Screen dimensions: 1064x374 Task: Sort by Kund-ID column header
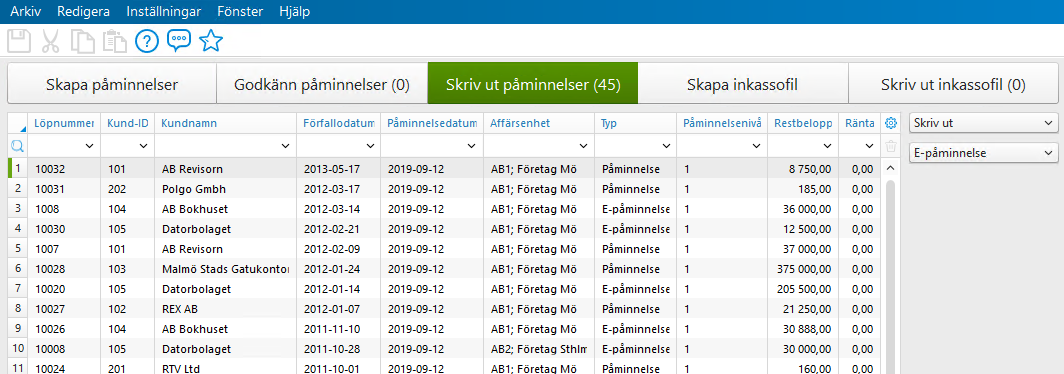[127, 124]
